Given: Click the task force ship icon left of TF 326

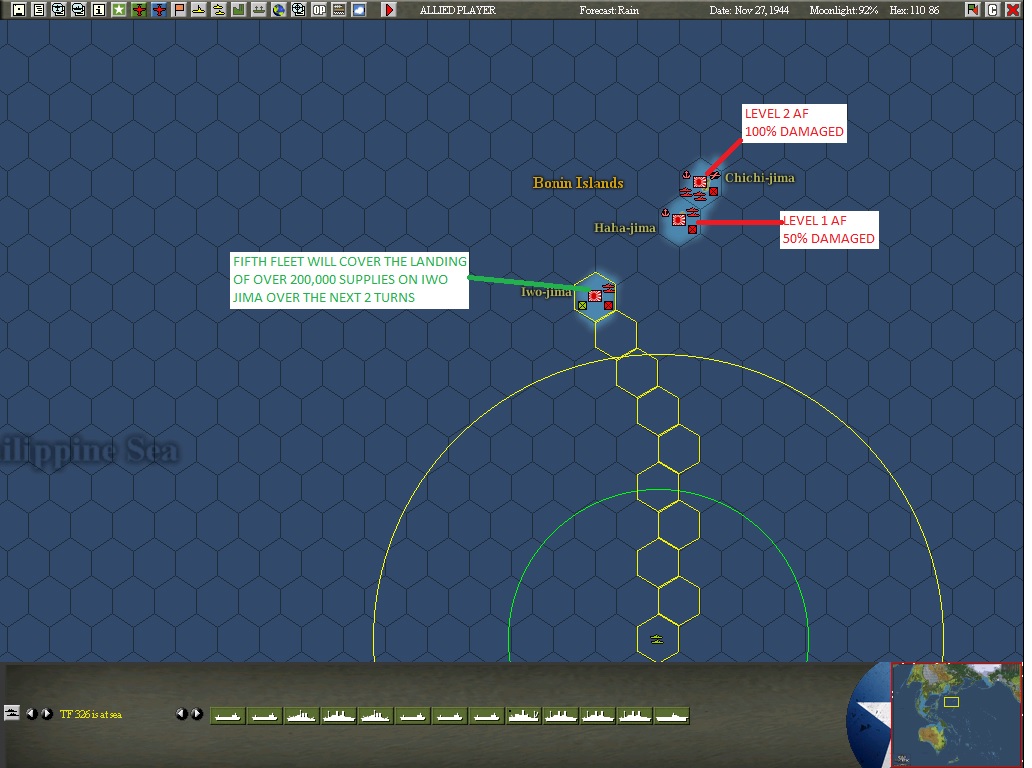Looking at the screenshot, I should pos(12,713).
